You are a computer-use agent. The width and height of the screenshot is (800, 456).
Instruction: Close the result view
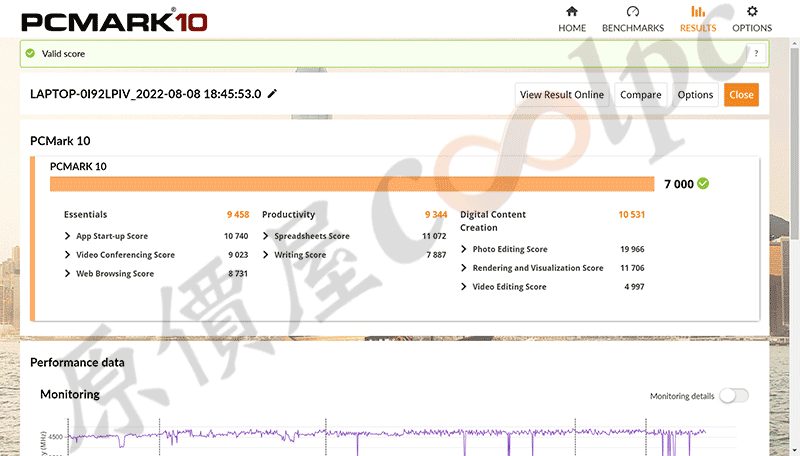pos(741,94)
